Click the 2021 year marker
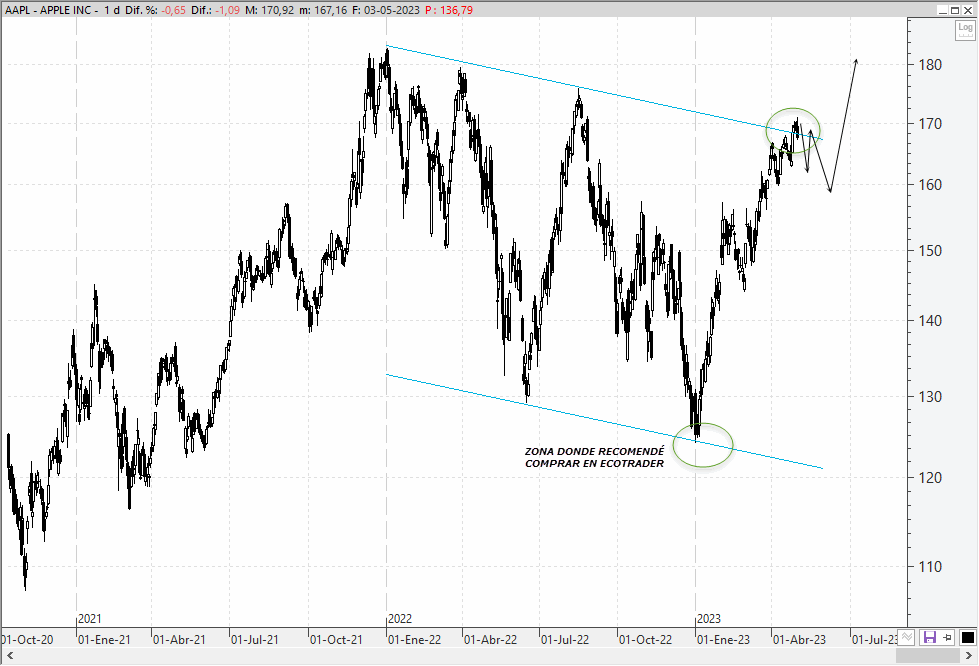This screenshot has height=666, width=979. 90,619
